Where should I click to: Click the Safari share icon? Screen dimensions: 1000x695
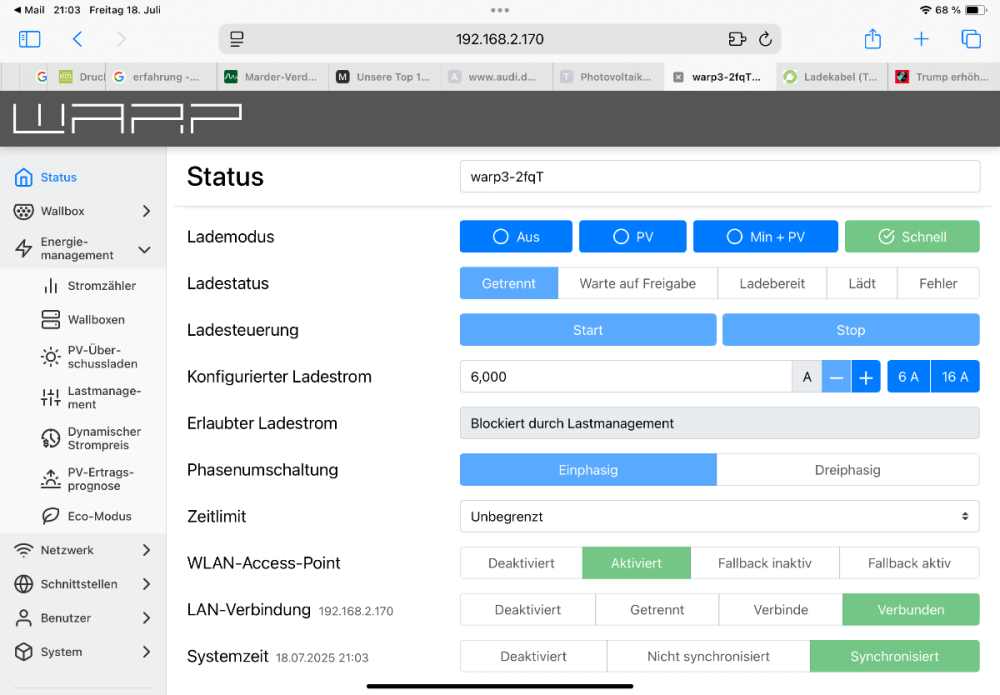click(873, 39)
